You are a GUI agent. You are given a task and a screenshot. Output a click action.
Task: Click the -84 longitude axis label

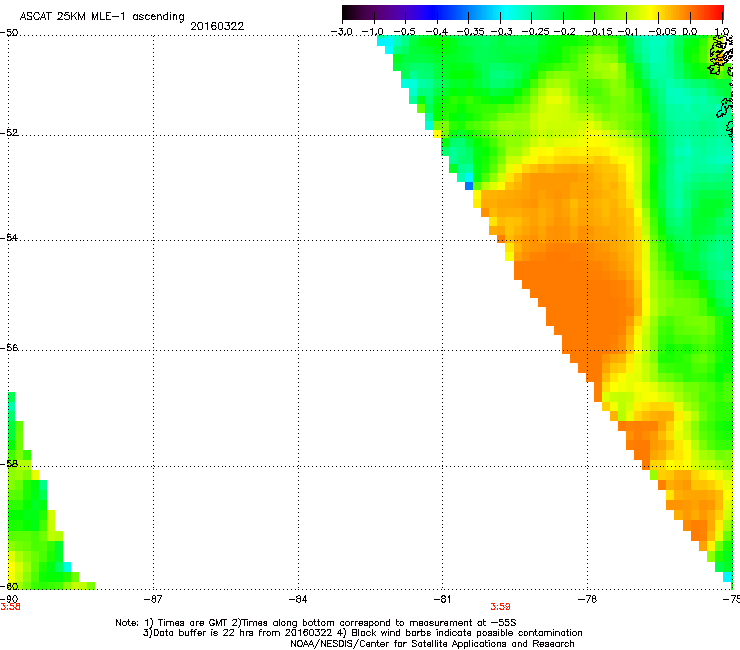point(298,599)
